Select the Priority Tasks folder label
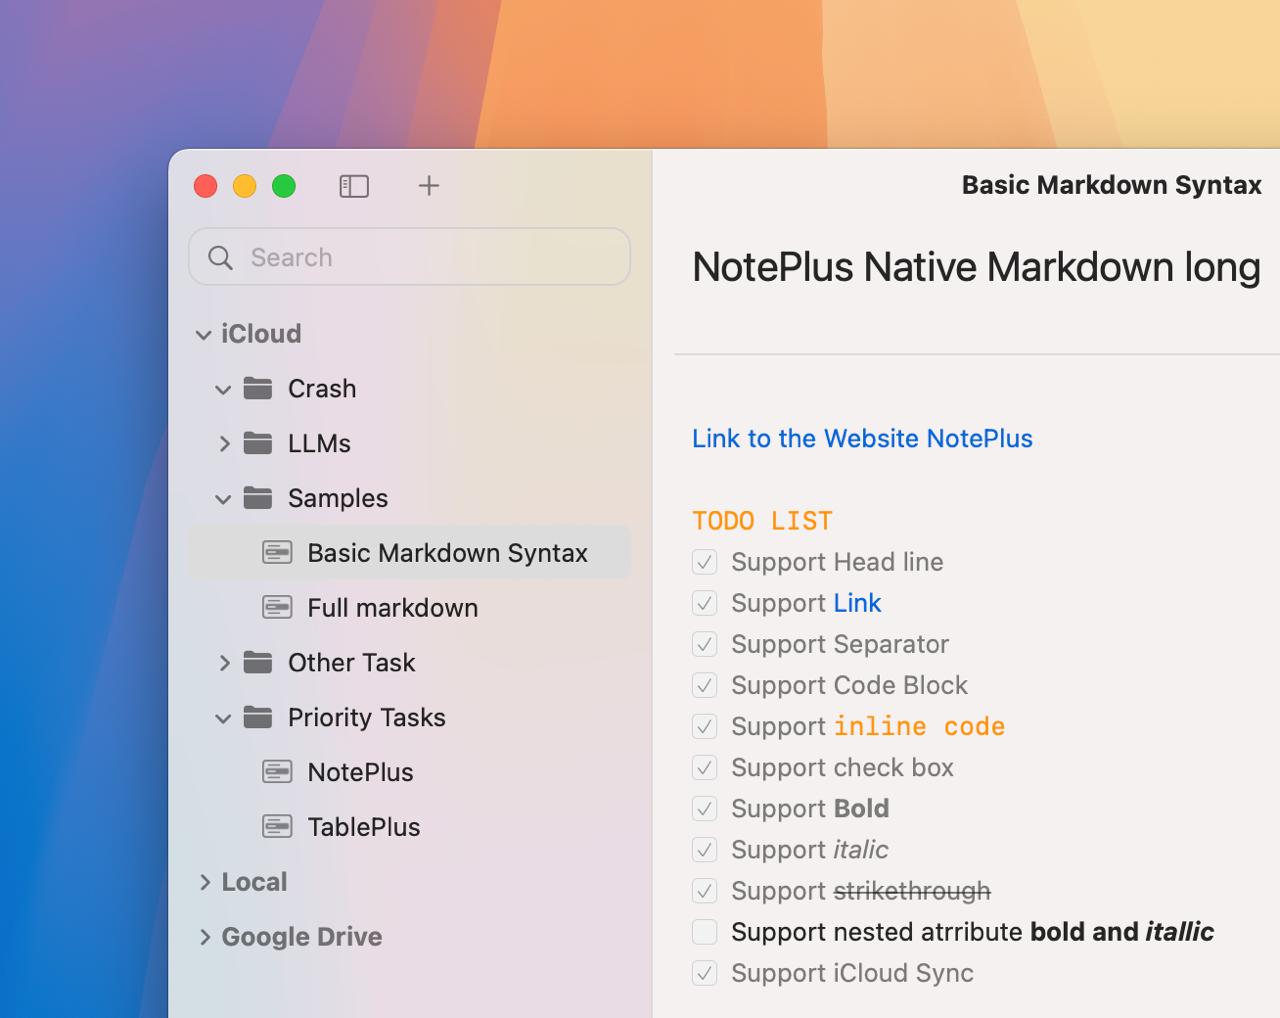The width and height of the screenshot is (1280, 1018). coord(367,717)
